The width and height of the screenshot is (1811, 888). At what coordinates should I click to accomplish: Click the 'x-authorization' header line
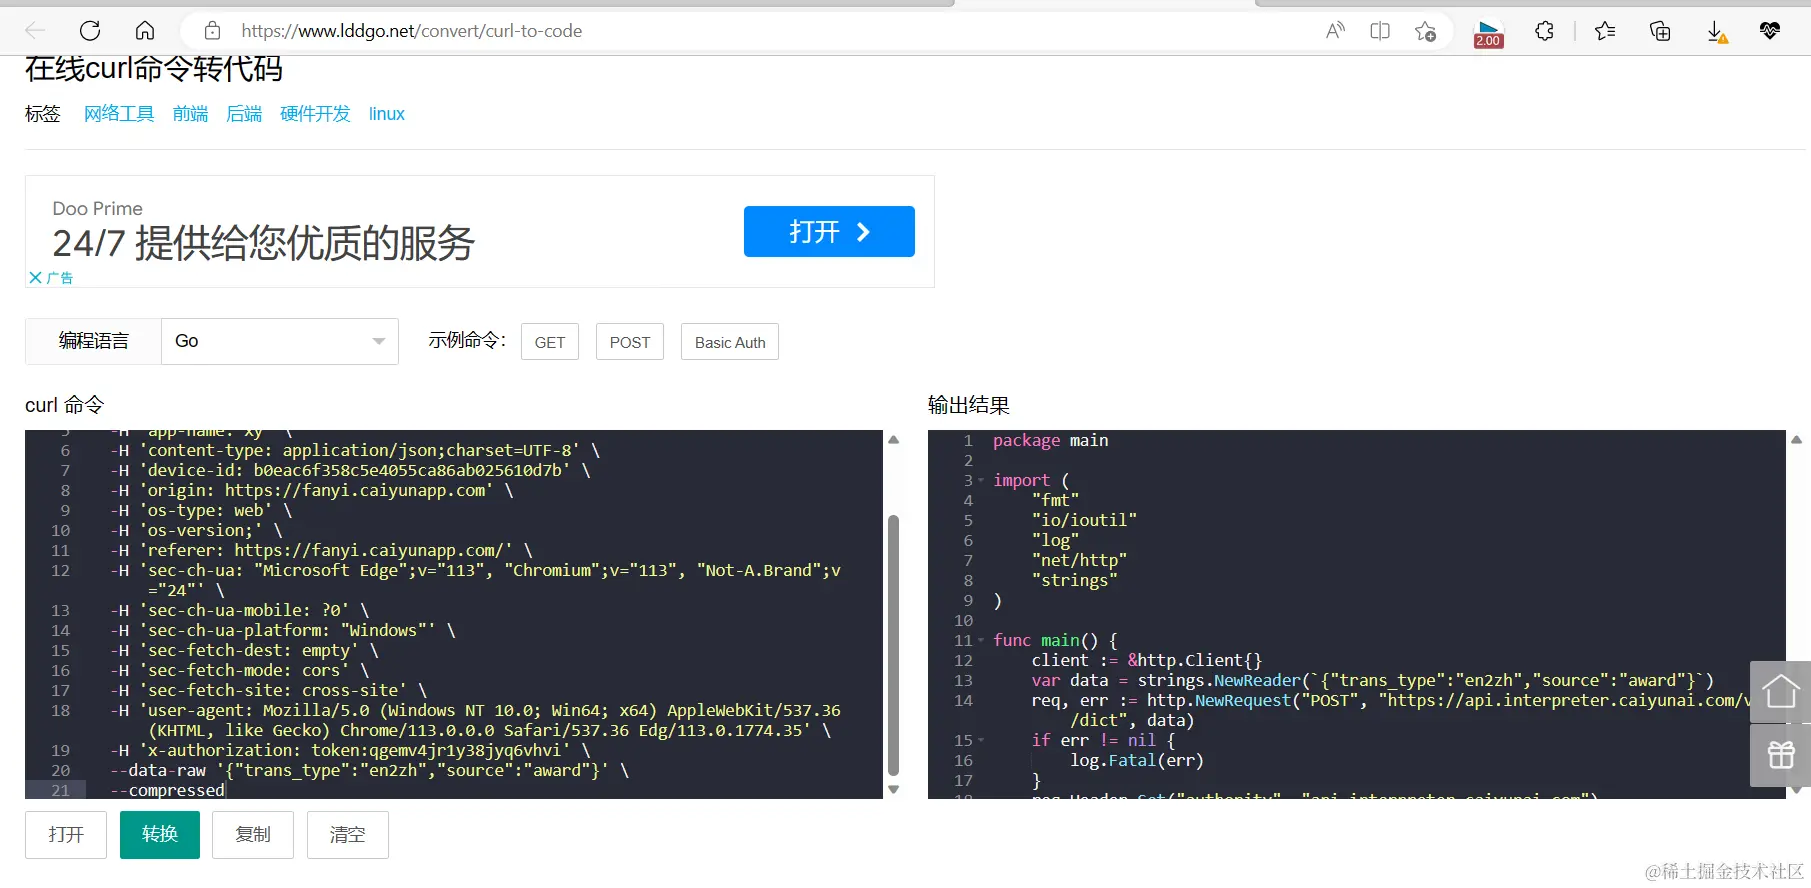351,750
